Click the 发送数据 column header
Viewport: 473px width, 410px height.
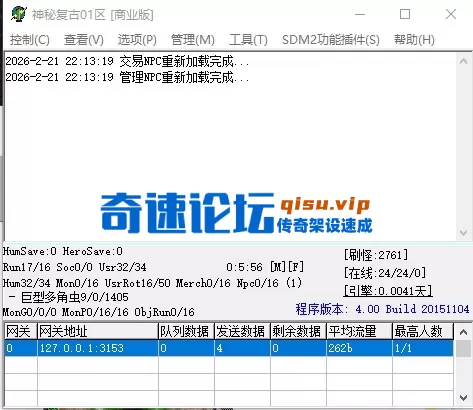coord(242,331)
